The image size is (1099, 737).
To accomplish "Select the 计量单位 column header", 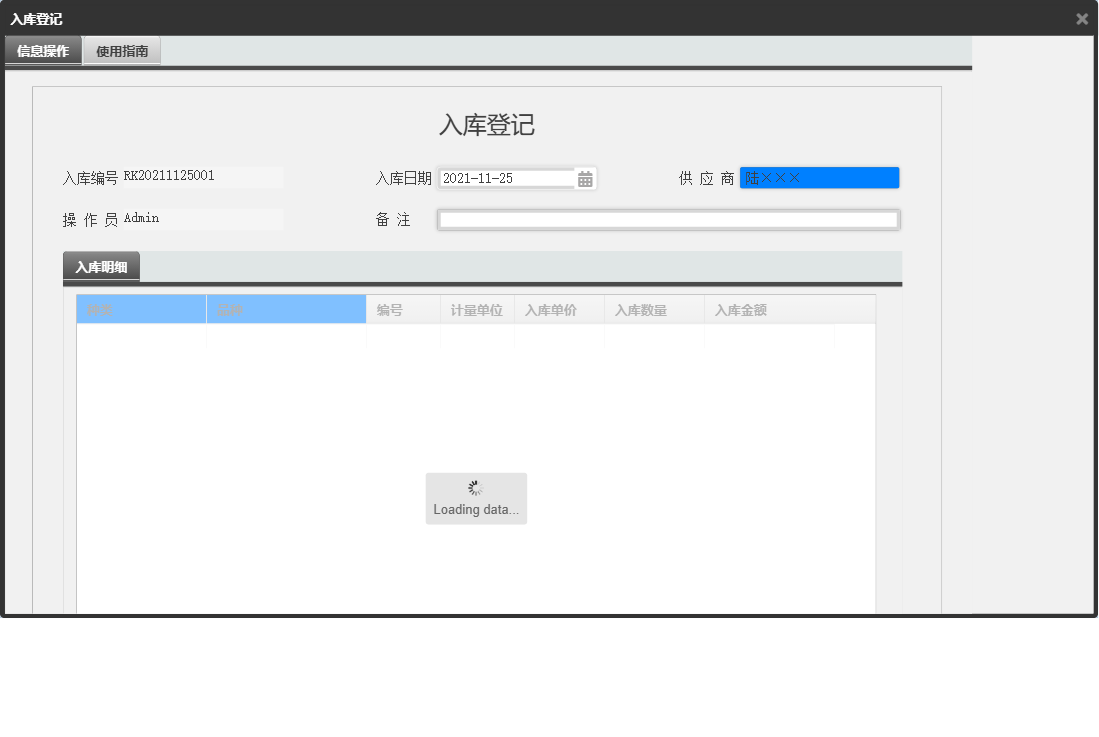I will pos(477,309).
